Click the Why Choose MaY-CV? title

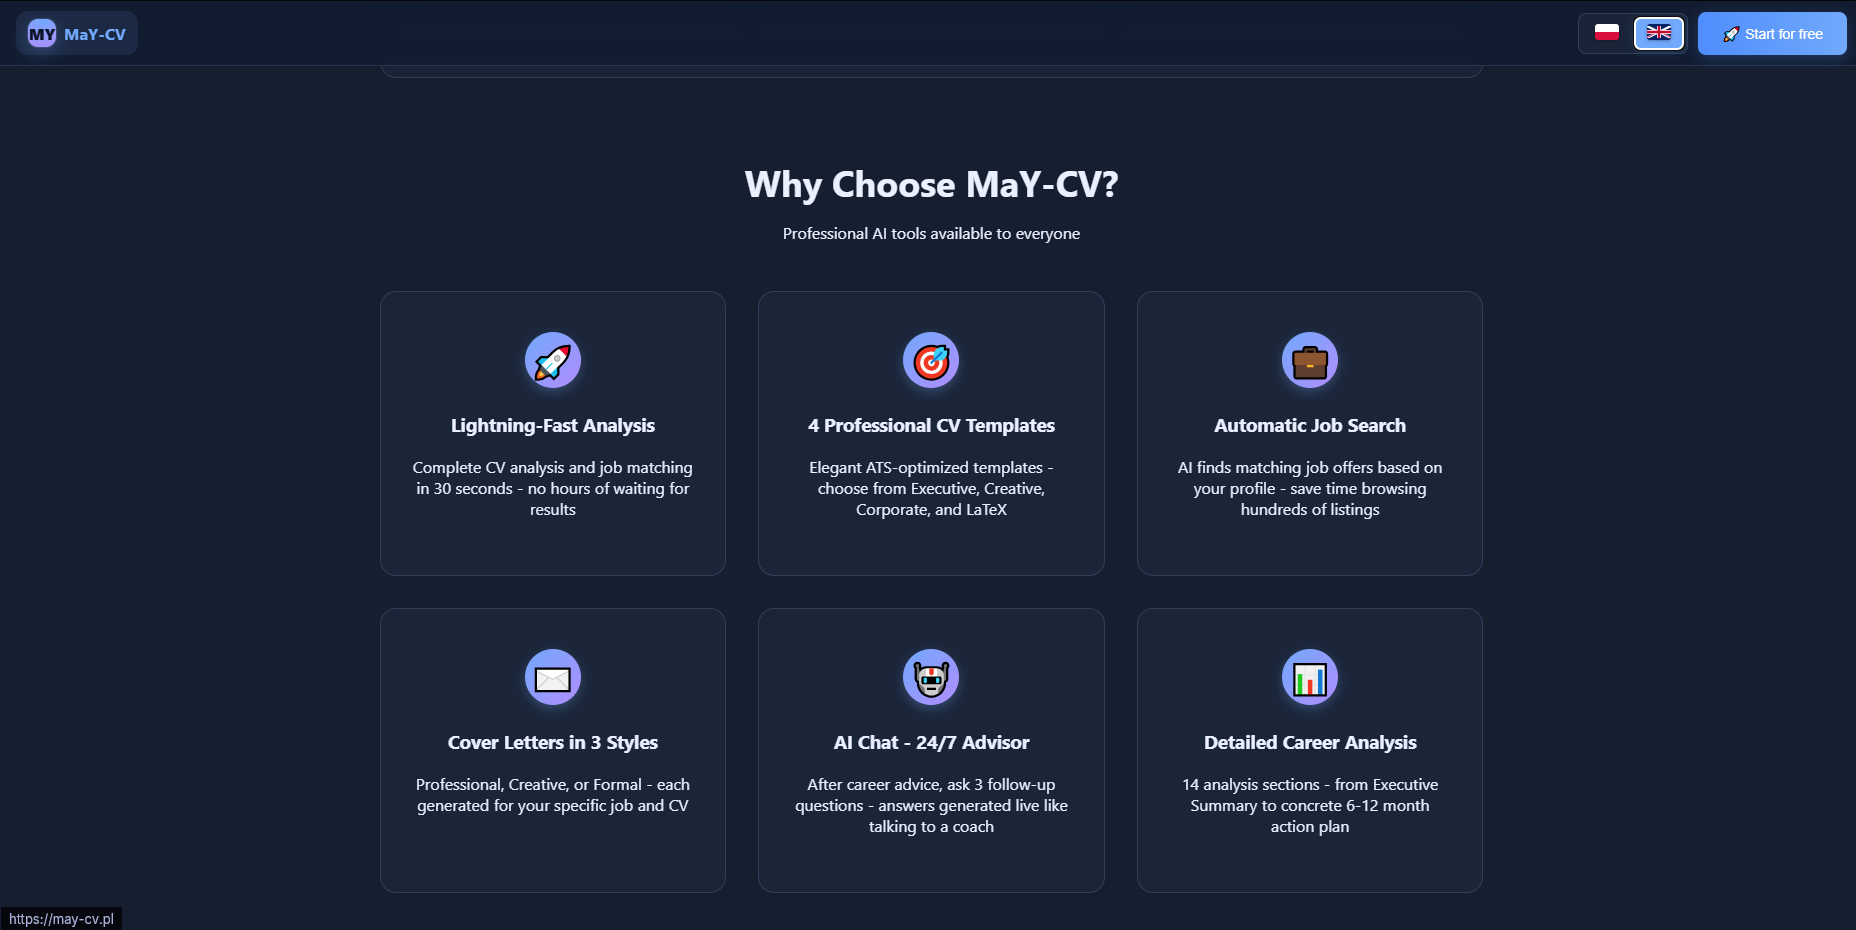coord(931,185)
